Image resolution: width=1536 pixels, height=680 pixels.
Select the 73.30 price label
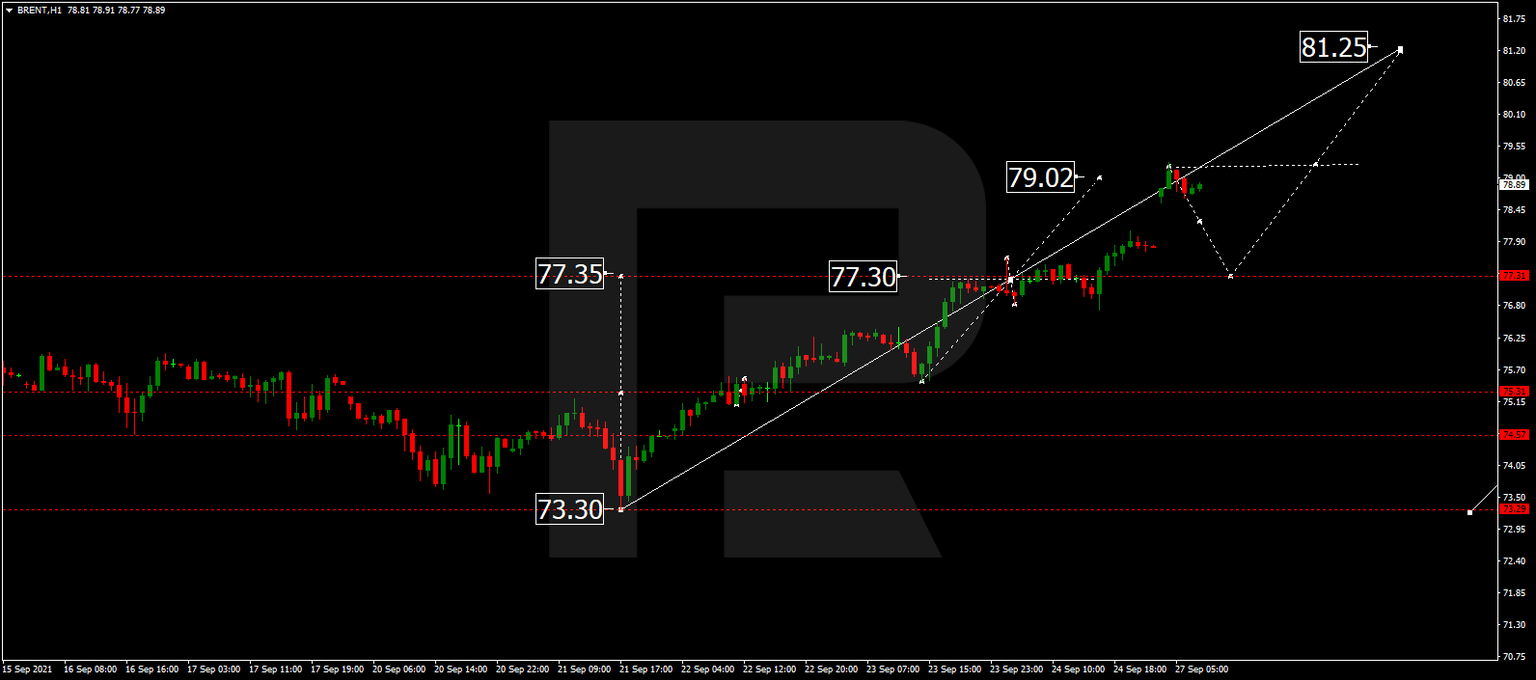coord(570,510)
